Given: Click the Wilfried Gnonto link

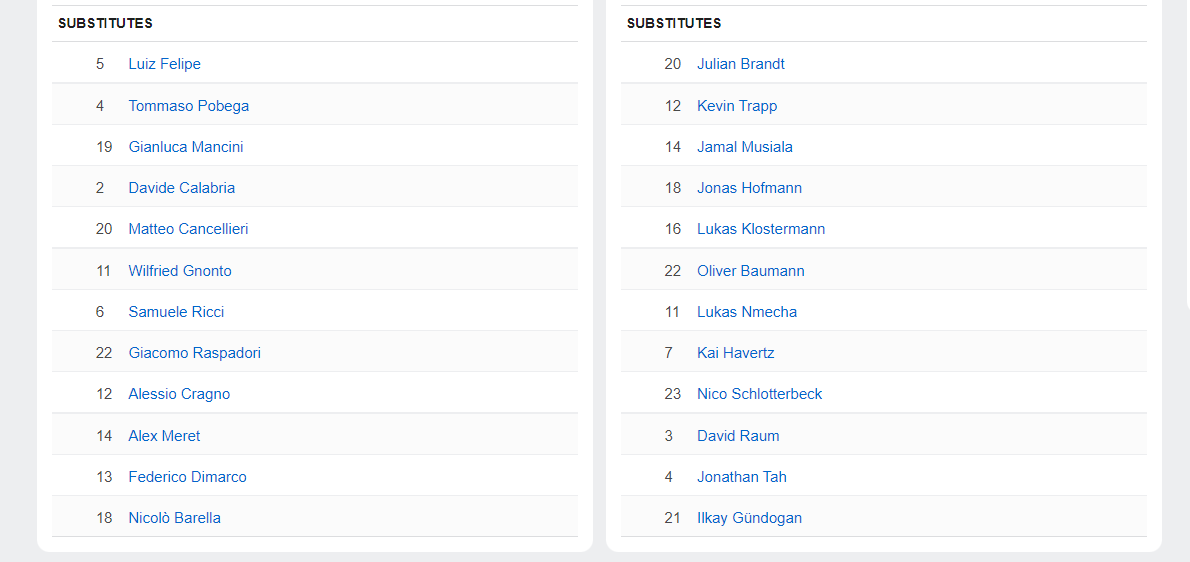Looking at the screenshot, I should click(179, 271).
